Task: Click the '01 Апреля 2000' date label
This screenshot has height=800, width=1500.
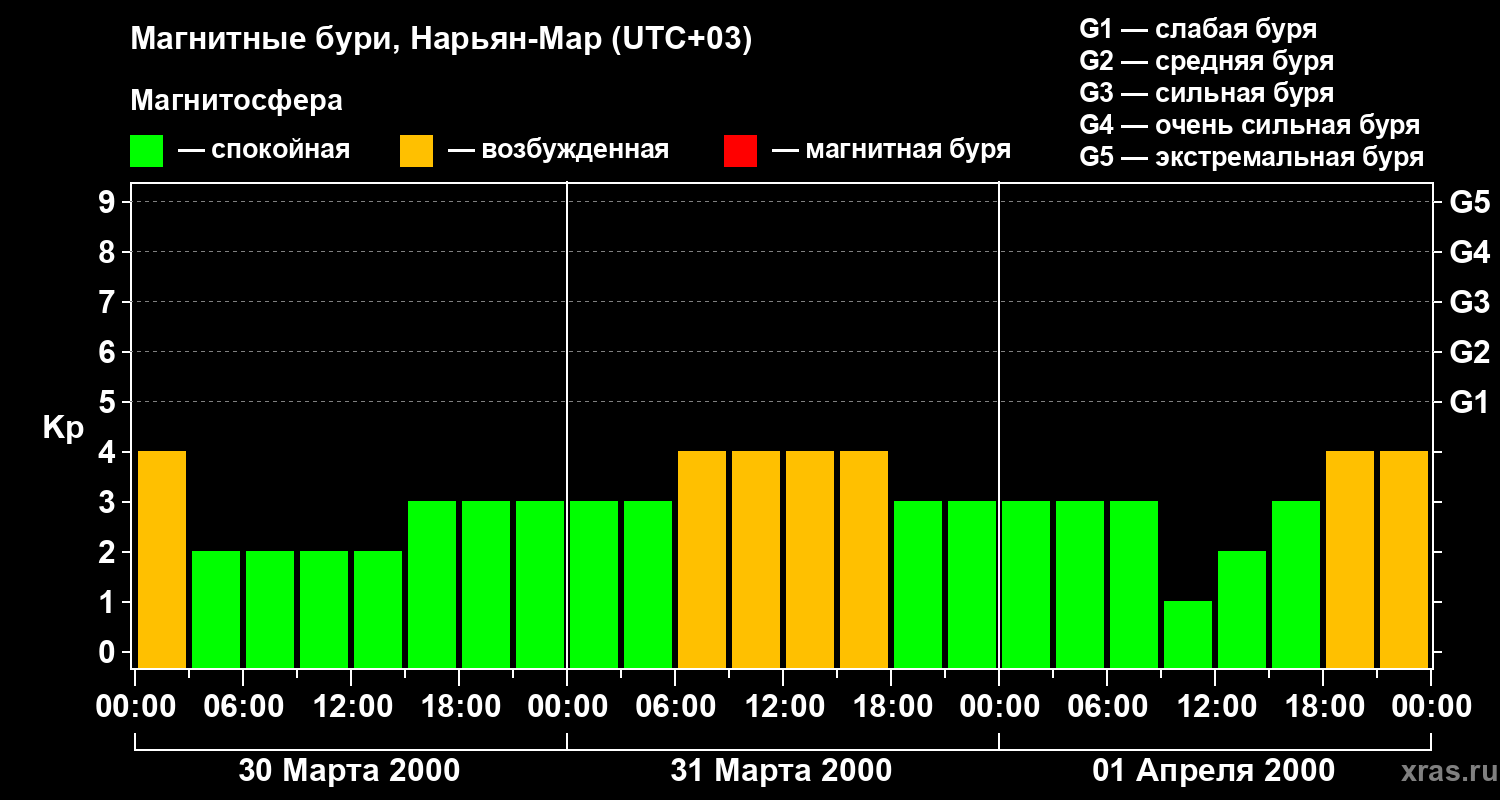Action: coord(1213,770)
